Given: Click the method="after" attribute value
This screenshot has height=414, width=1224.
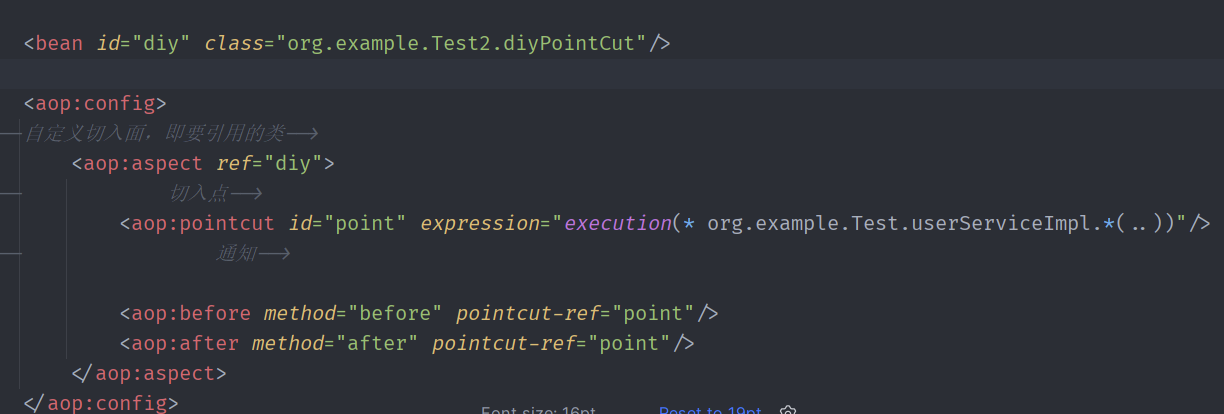Looking at the screenshot, I should click(376, 343).
